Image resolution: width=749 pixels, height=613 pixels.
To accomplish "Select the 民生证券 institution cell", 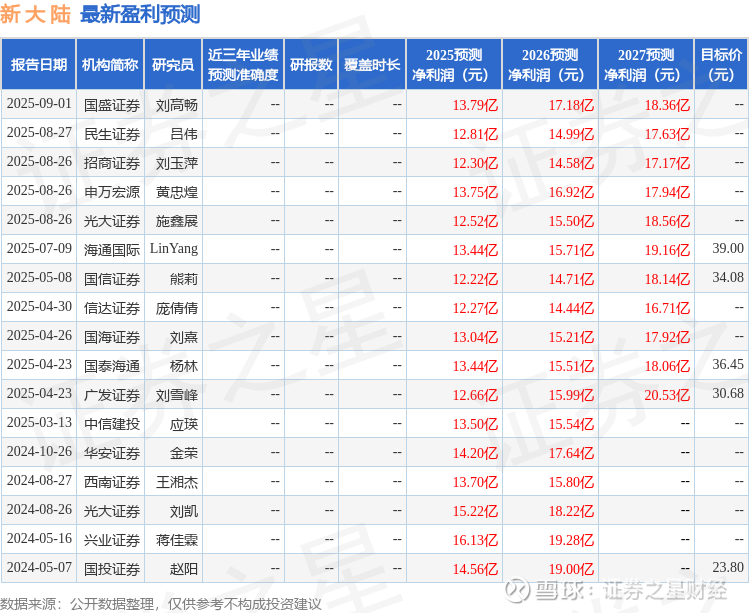I will point(110,133).
